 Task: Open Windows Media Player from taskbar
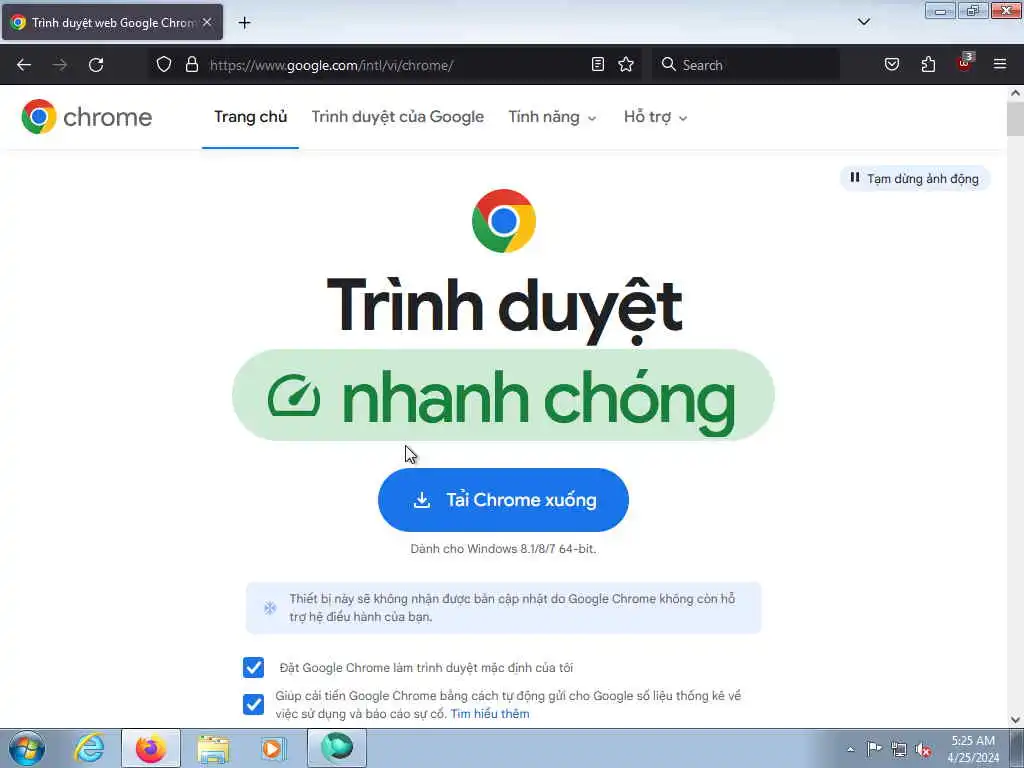[x=273, y=749]
